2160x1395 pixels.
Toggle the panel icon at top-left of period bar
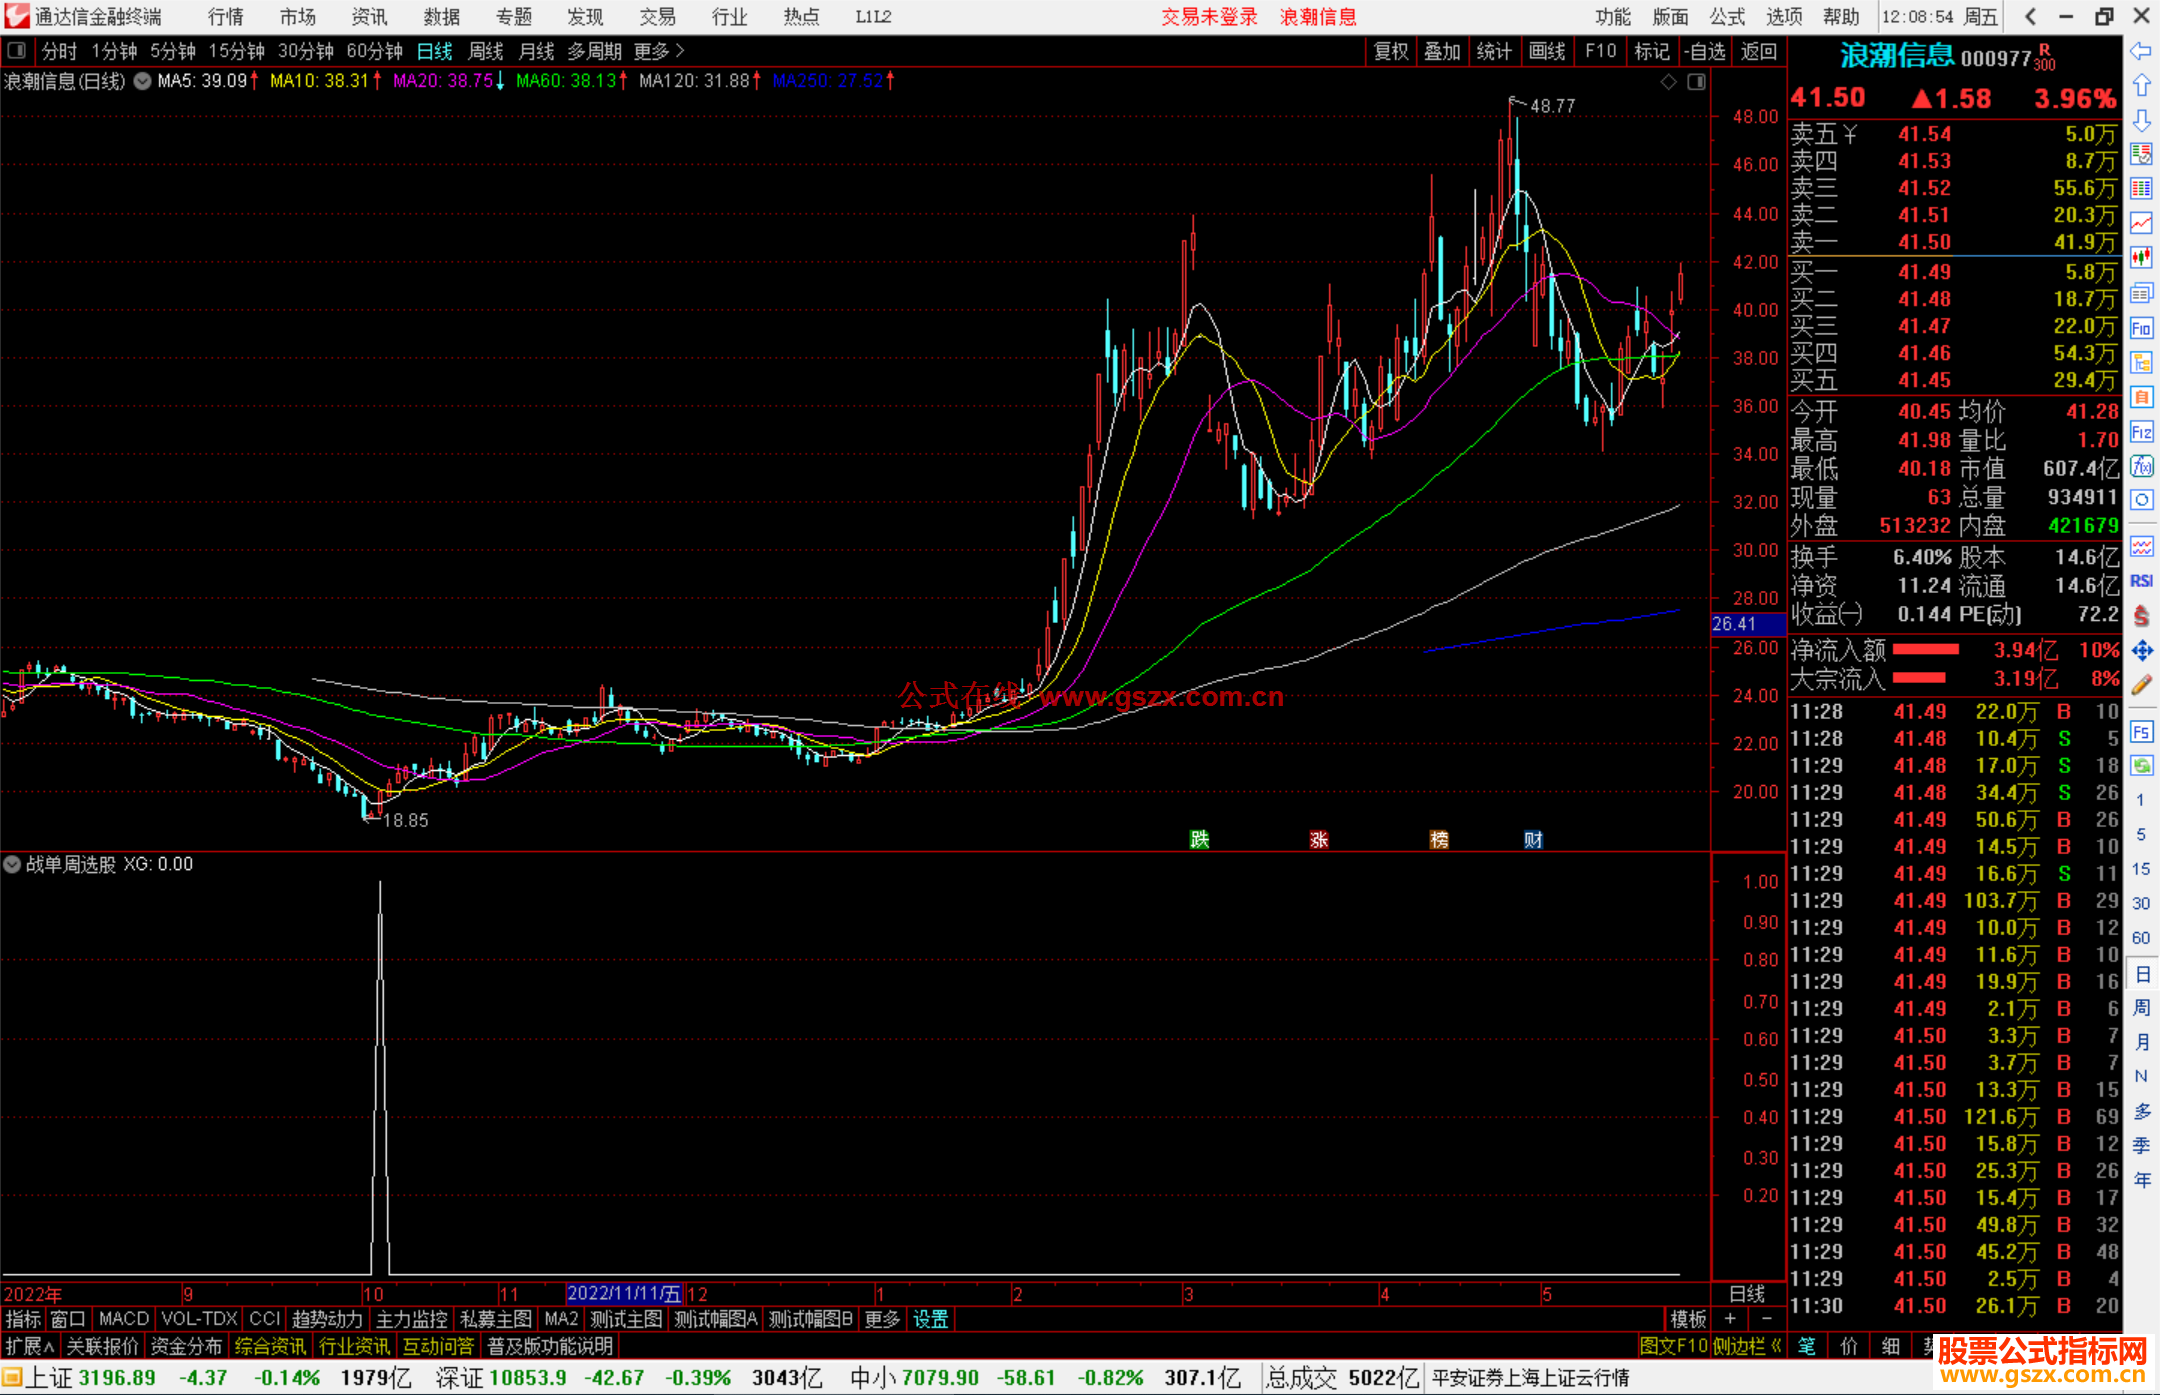click(x=16, y=50)
